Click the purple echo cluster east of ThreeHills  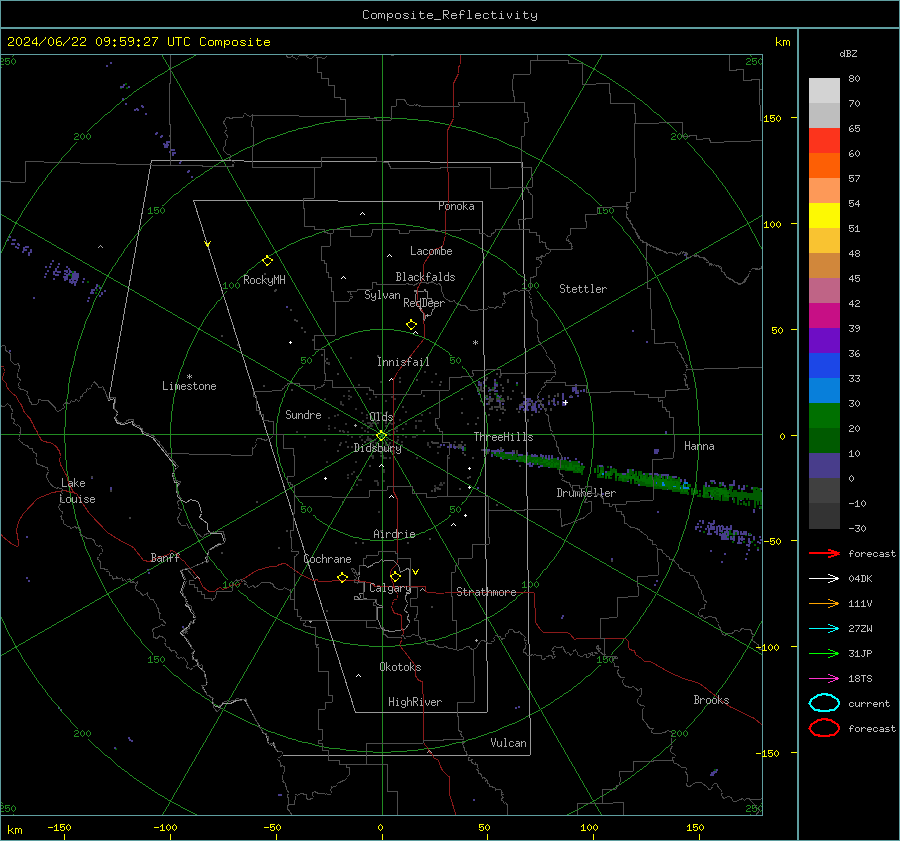[534, 404]
